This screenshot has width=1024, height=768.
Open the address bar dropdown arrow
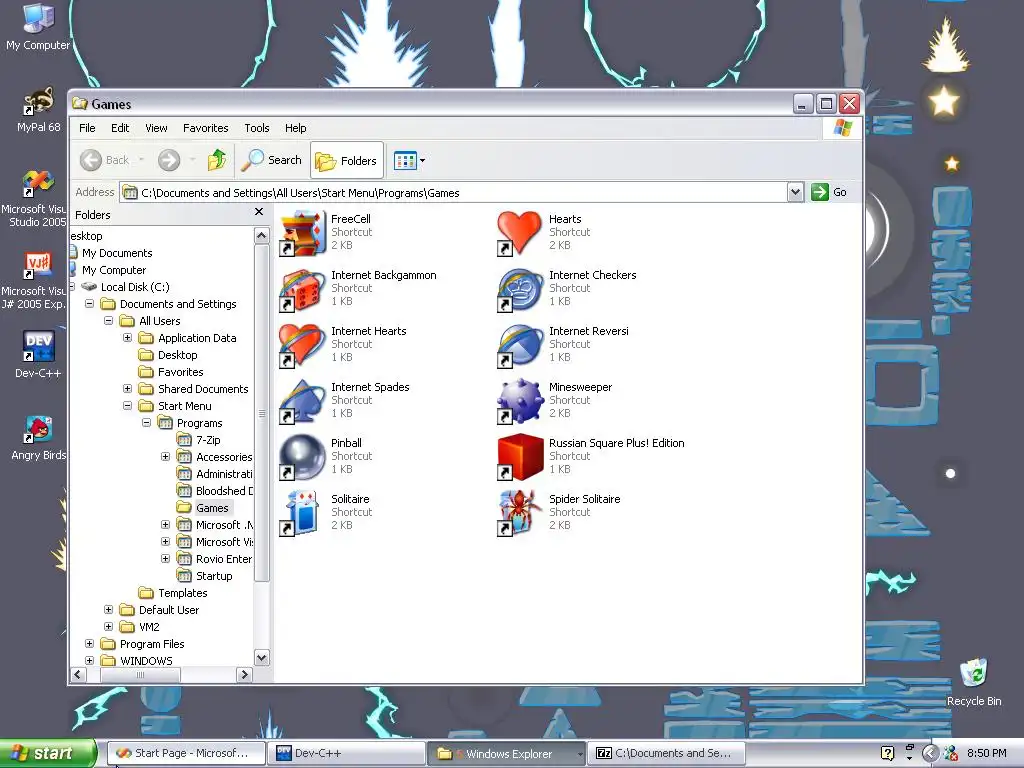click(x=795, y=192)
